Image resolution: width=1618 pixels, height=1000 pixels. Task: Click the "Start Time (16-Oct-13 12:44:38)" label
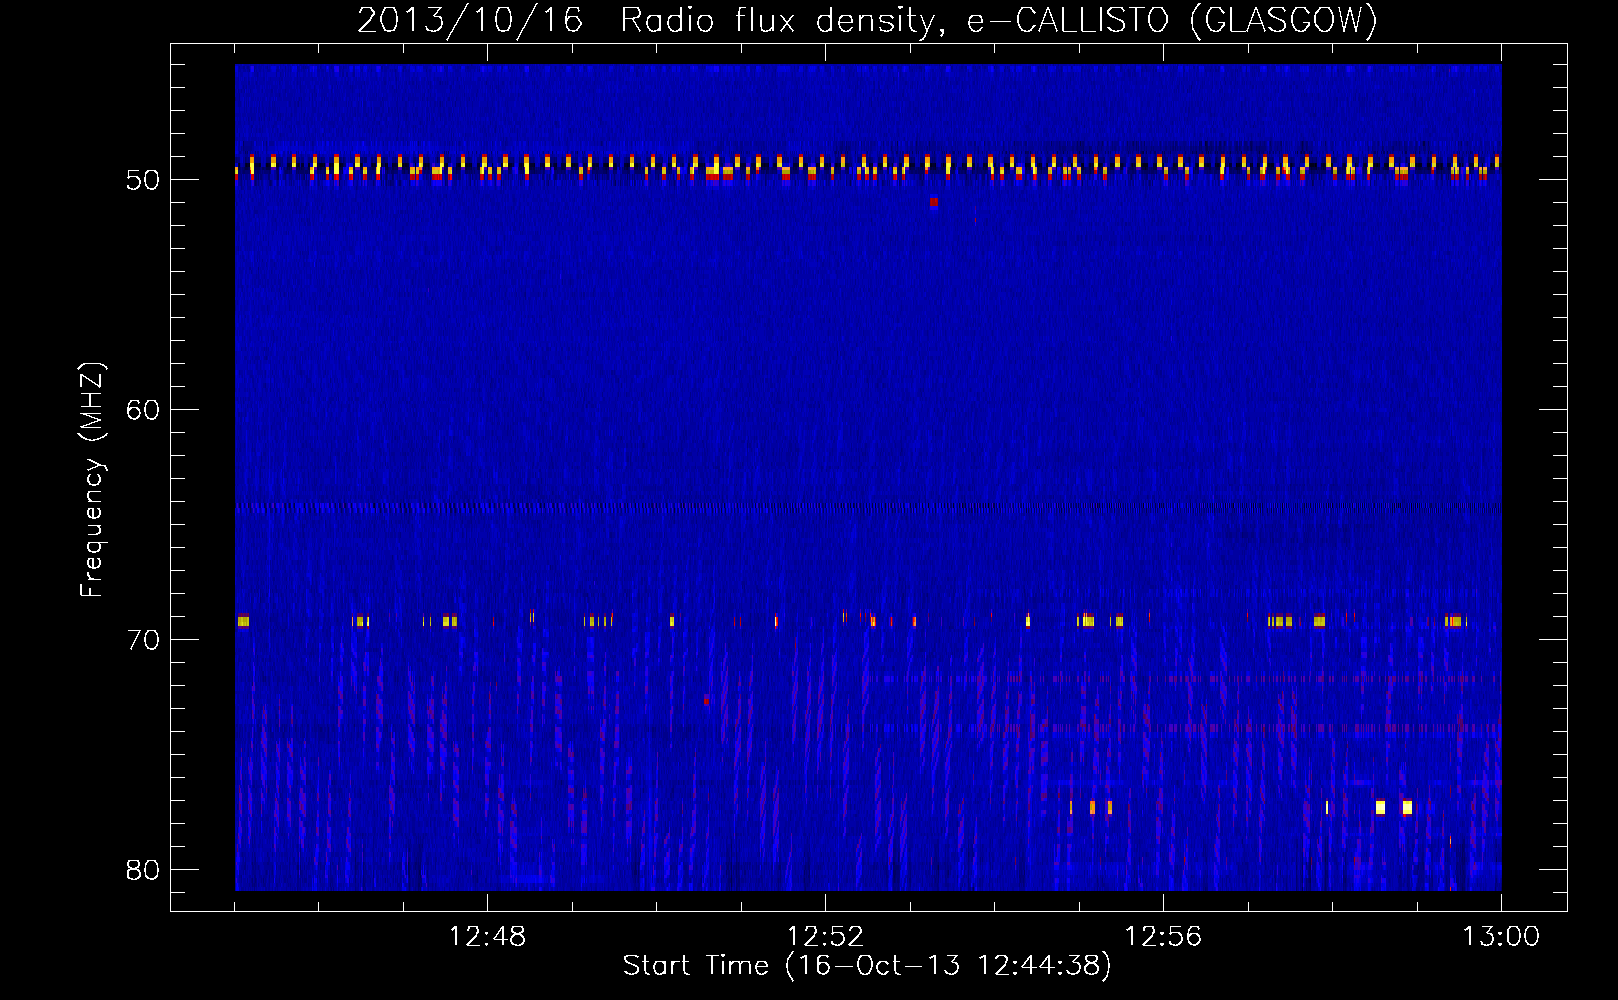tap(867, 966)
